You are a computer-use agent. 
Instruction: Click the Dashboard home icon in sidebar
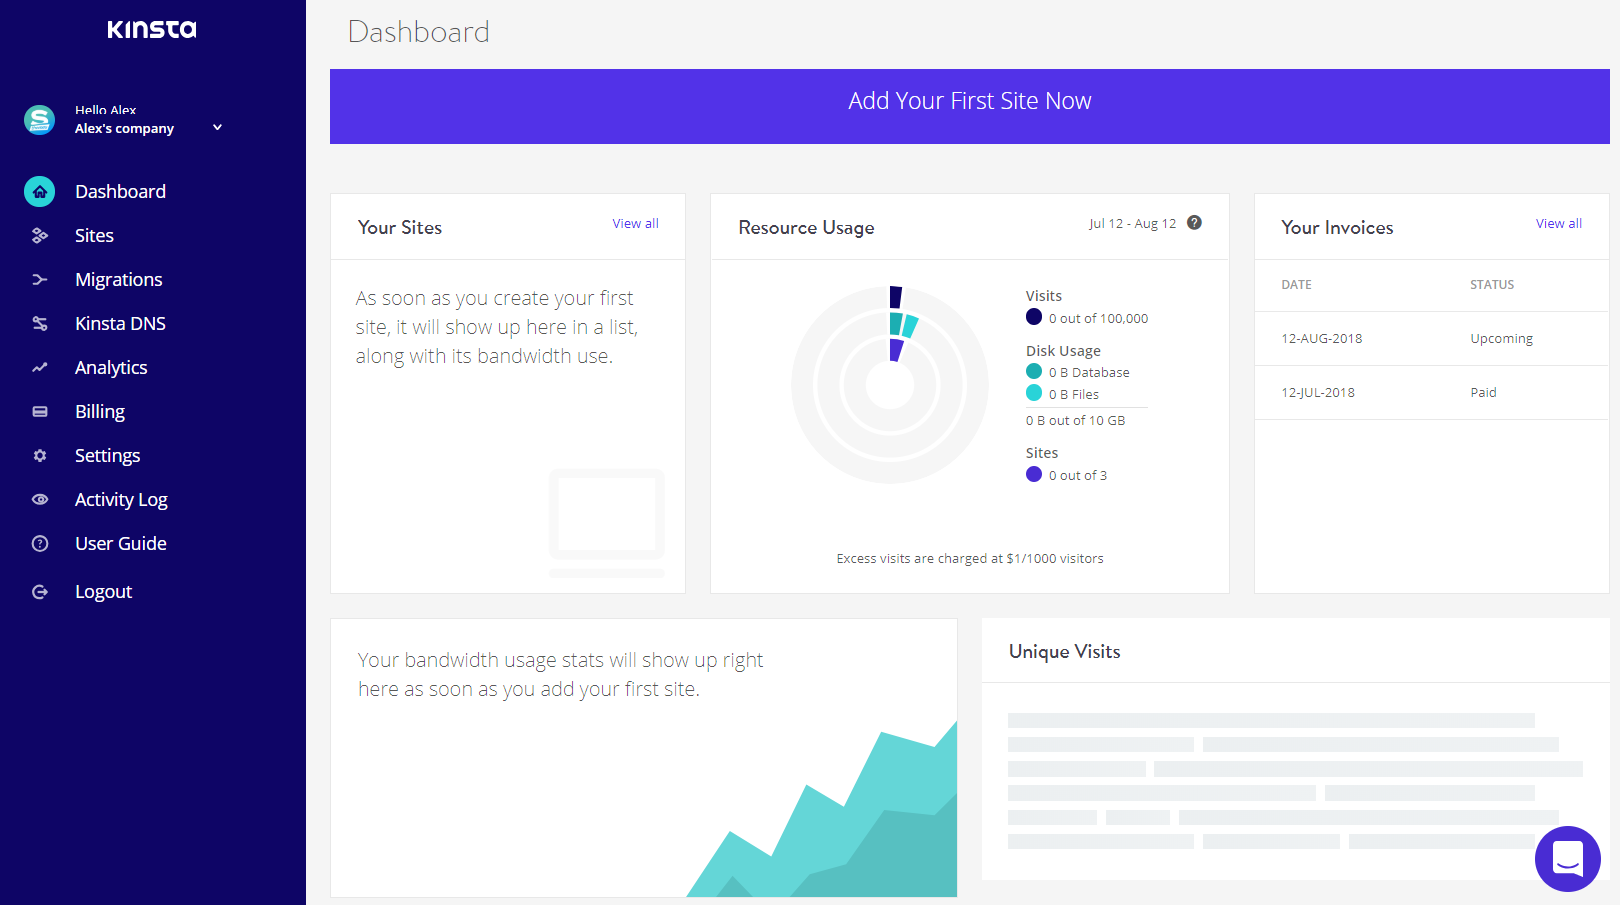(40, 192)
